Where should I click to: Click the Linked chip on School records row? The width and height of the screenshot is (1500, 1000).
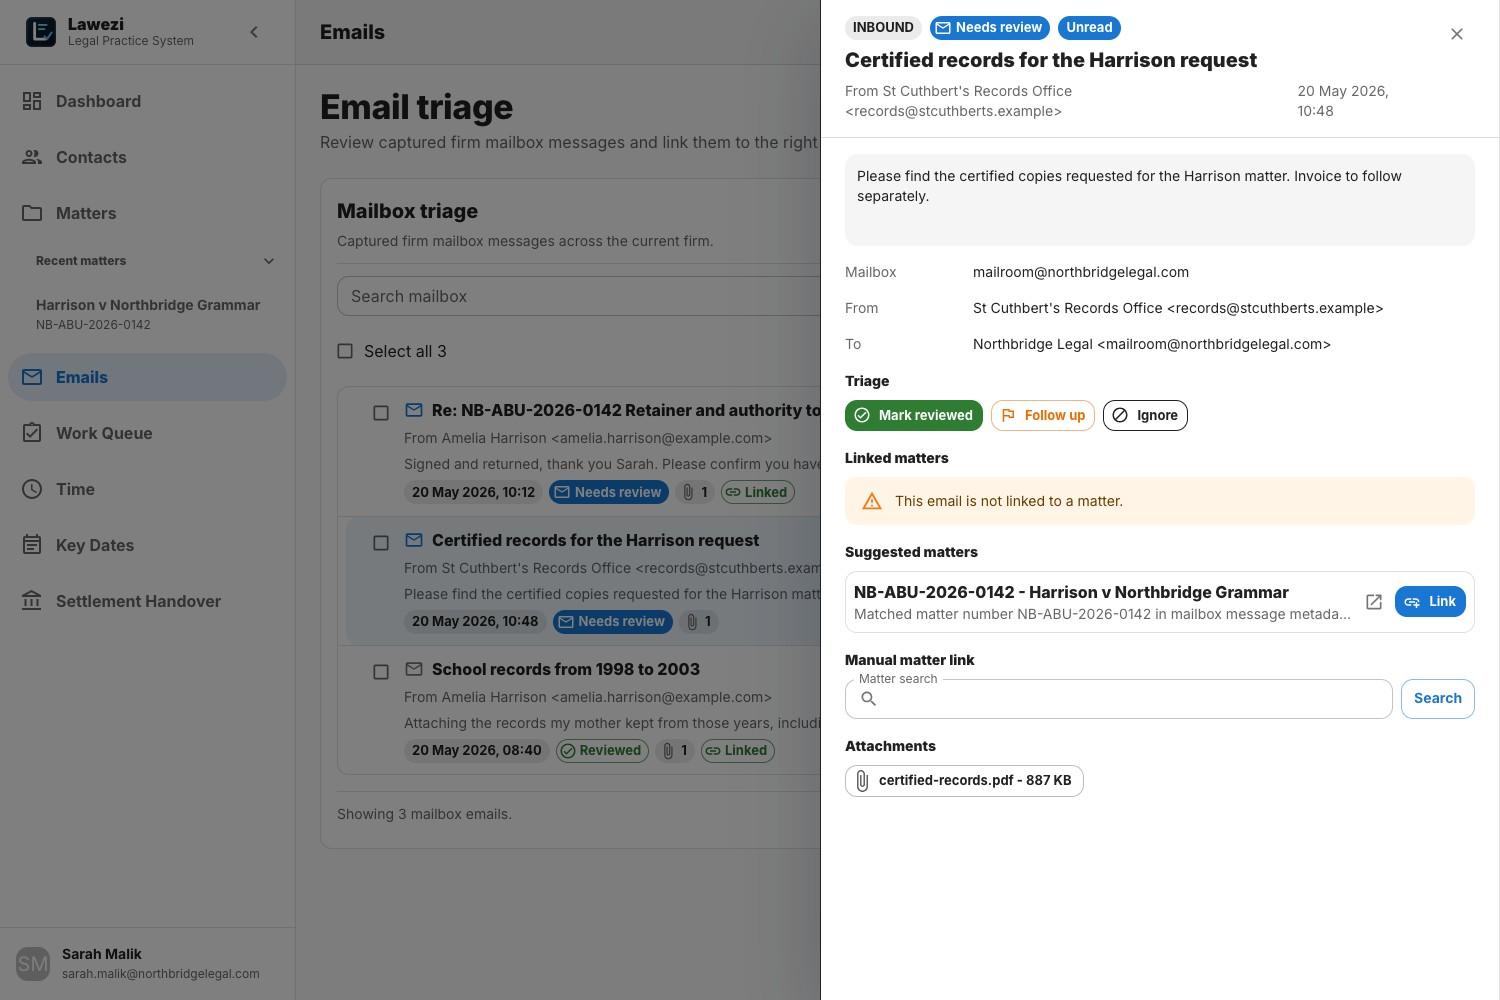coord(738,751)
